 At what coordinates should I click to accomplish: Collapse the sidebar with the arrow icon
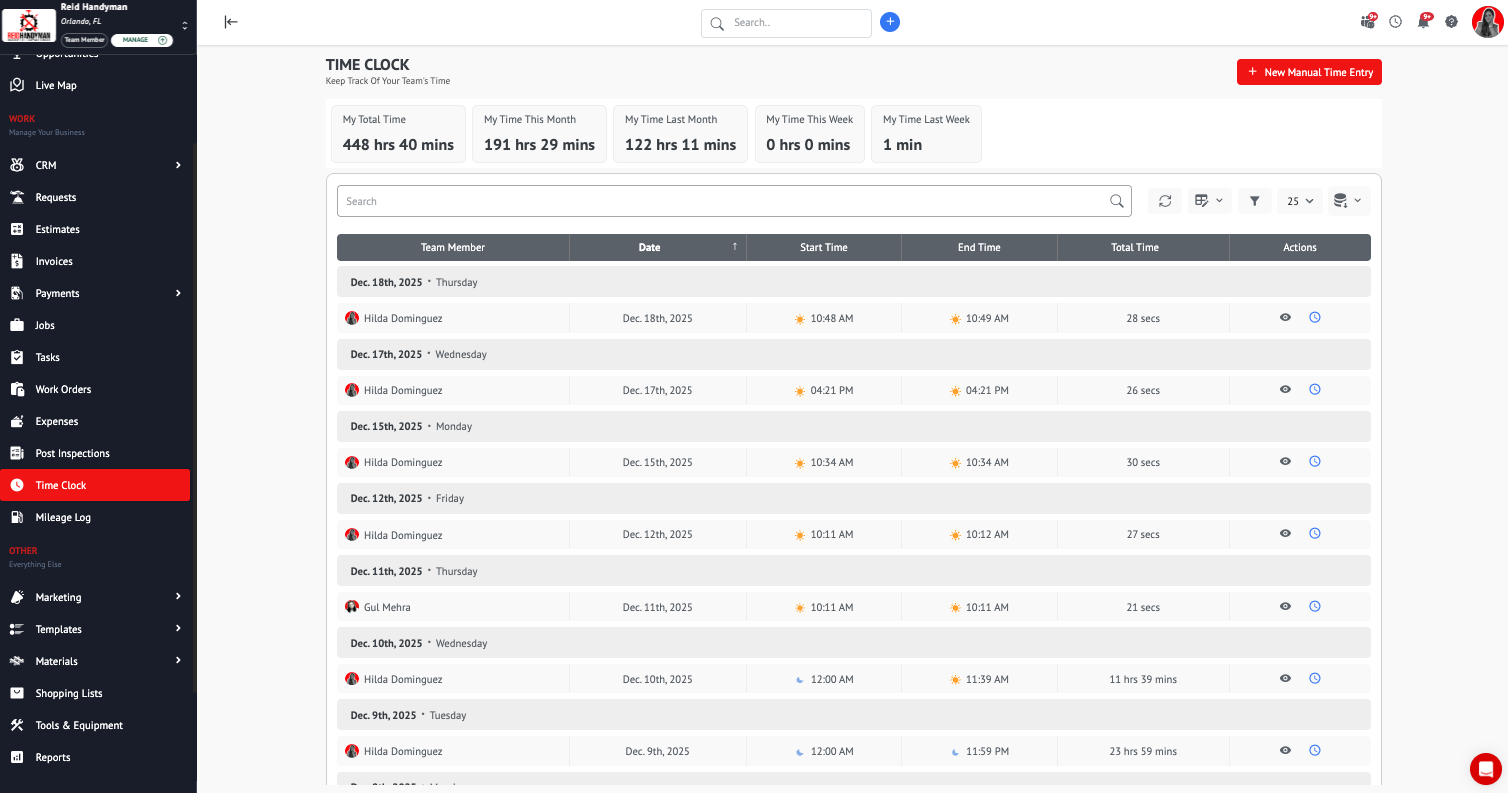pyautogui.click(x=231, y=22)
